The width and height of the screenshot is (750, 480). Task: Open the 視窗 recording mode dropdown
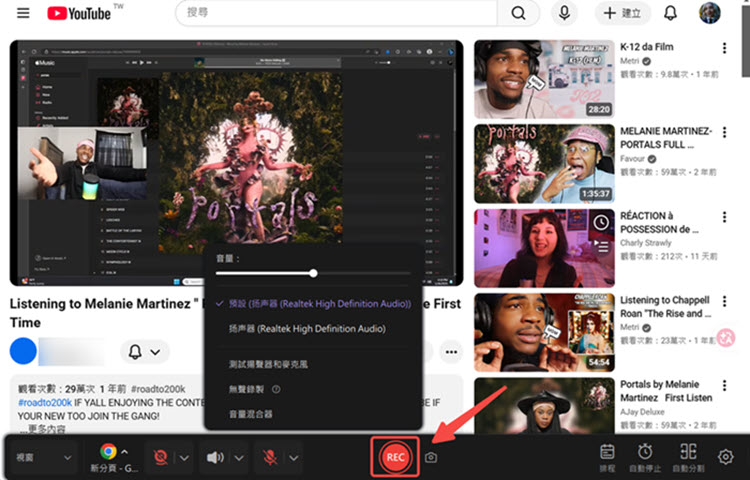coord(44,458)
